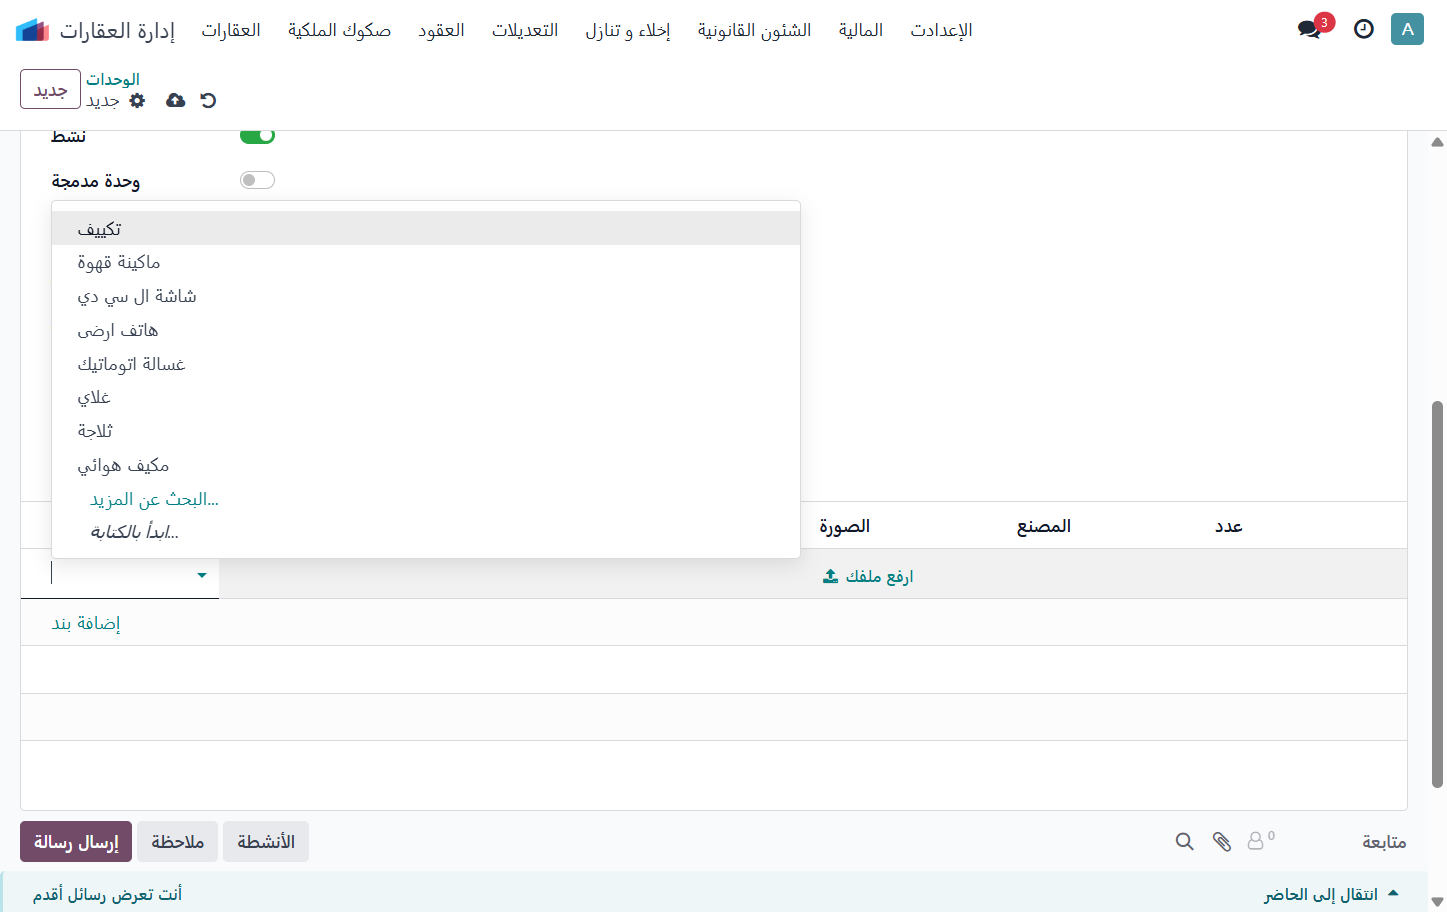Open the activities clock icon

[1364, 29]
